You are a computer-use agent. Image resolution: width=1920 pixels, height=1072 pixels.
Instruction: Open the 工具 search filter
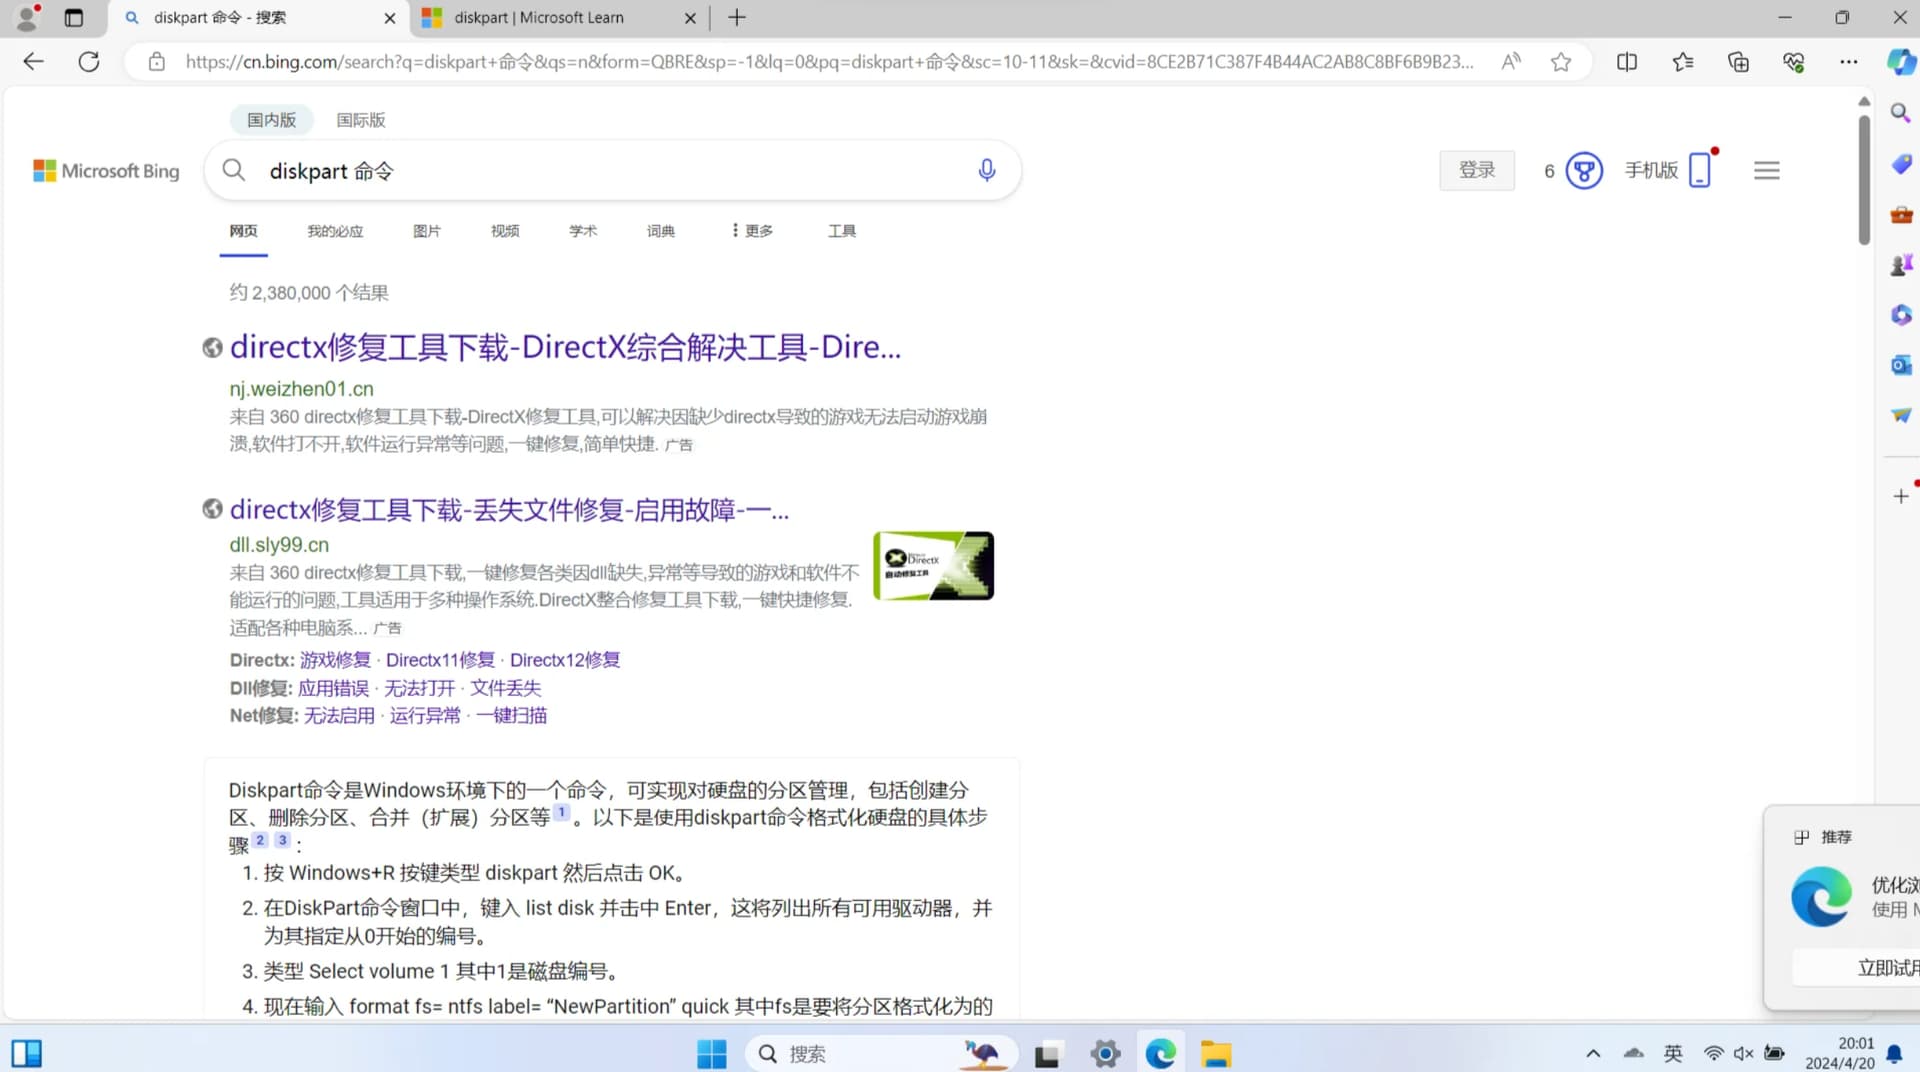pos(842,231)
